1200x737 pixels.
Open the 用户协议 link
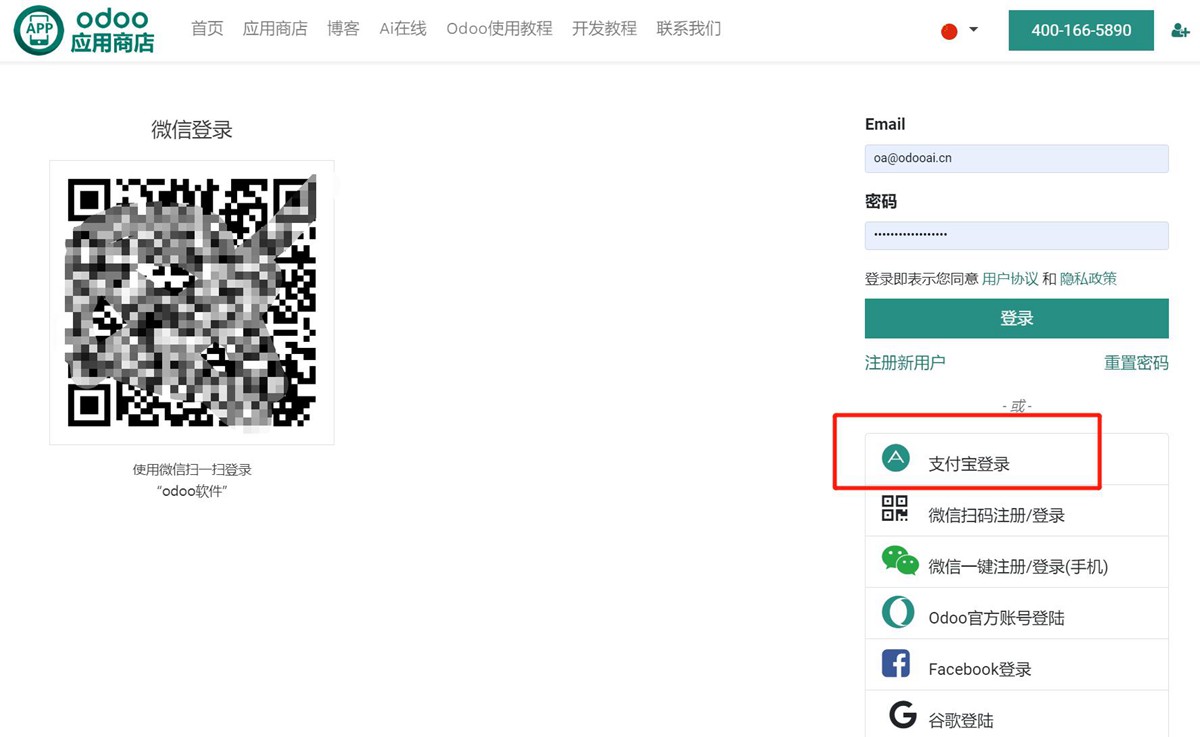click(1010, 279)
